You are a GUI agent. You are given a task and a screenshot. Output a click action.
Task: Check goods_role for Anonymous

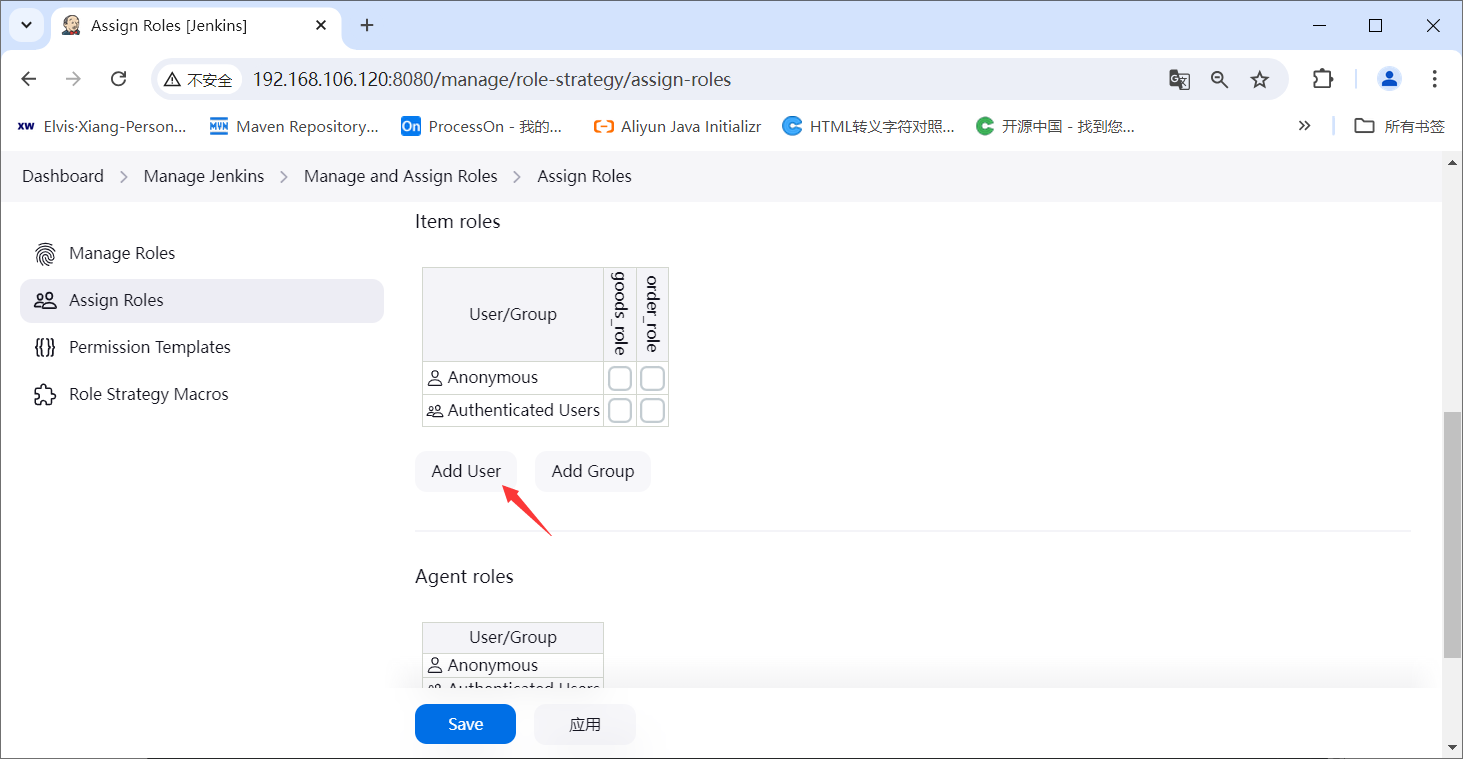pos(620,378)
